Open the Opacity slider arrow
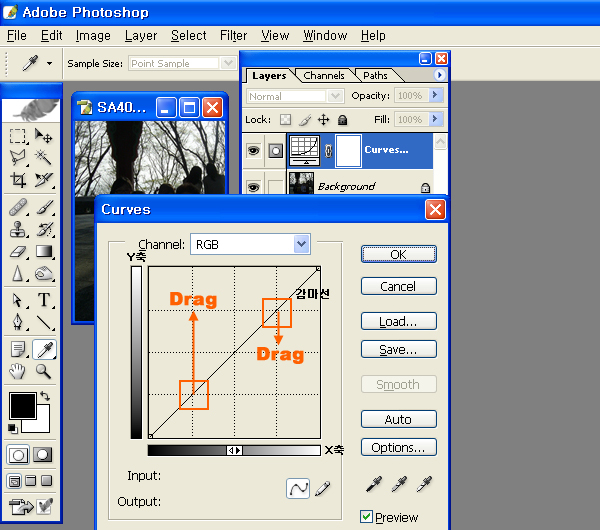The image size is (600, 530). coord(435,95)
